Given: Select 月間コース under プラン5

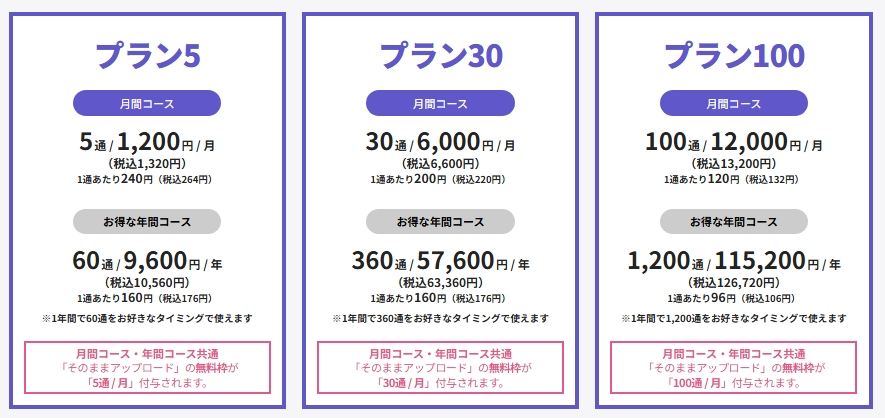Looking at the screenshot, I should [x=147, y=103].
